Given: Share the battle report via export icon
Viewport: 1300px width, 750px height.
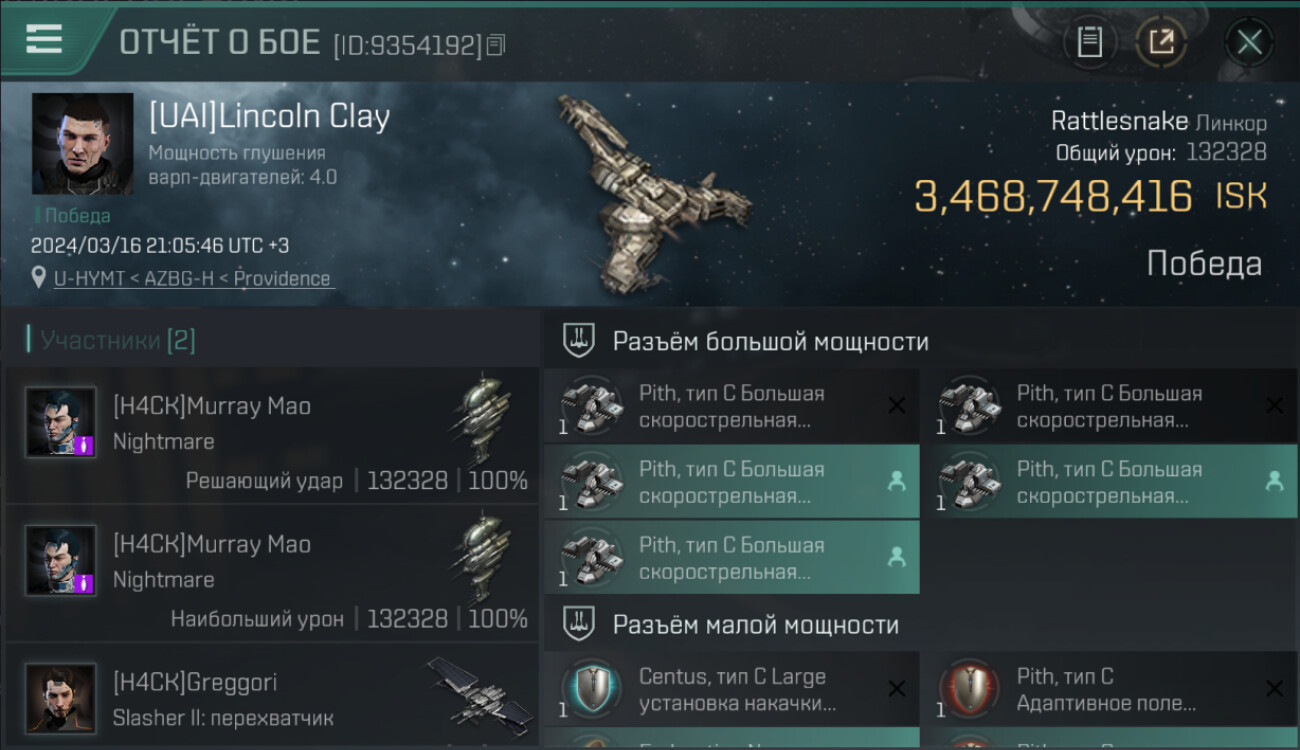Looking at the screenshot, I should [1161, 42].
